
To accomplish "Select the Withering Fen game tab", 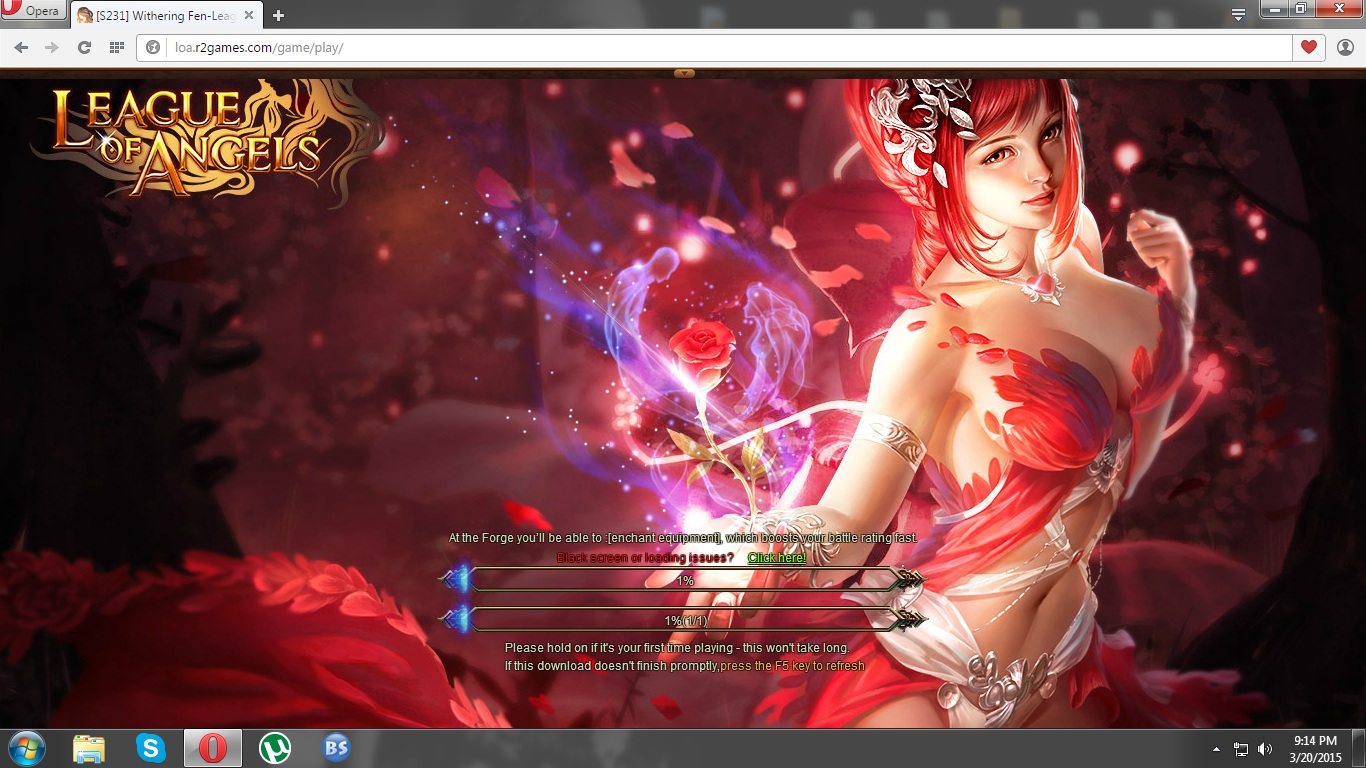I will coord(160,15).
